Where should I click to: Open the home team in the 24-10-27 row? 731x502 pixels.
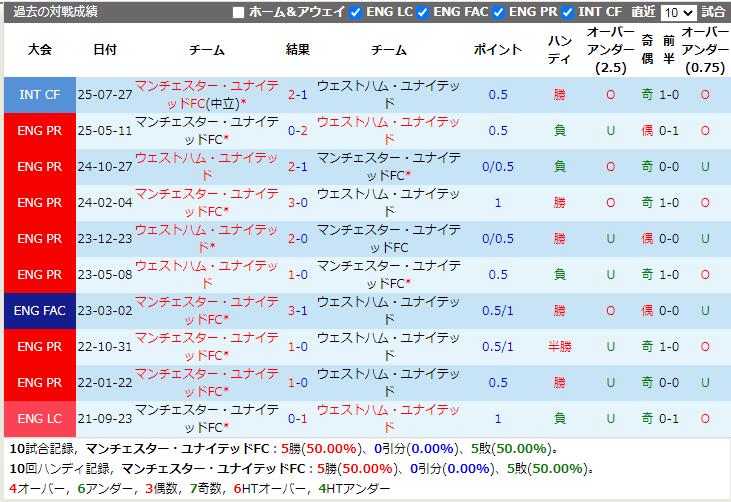[x=207, y=166]
